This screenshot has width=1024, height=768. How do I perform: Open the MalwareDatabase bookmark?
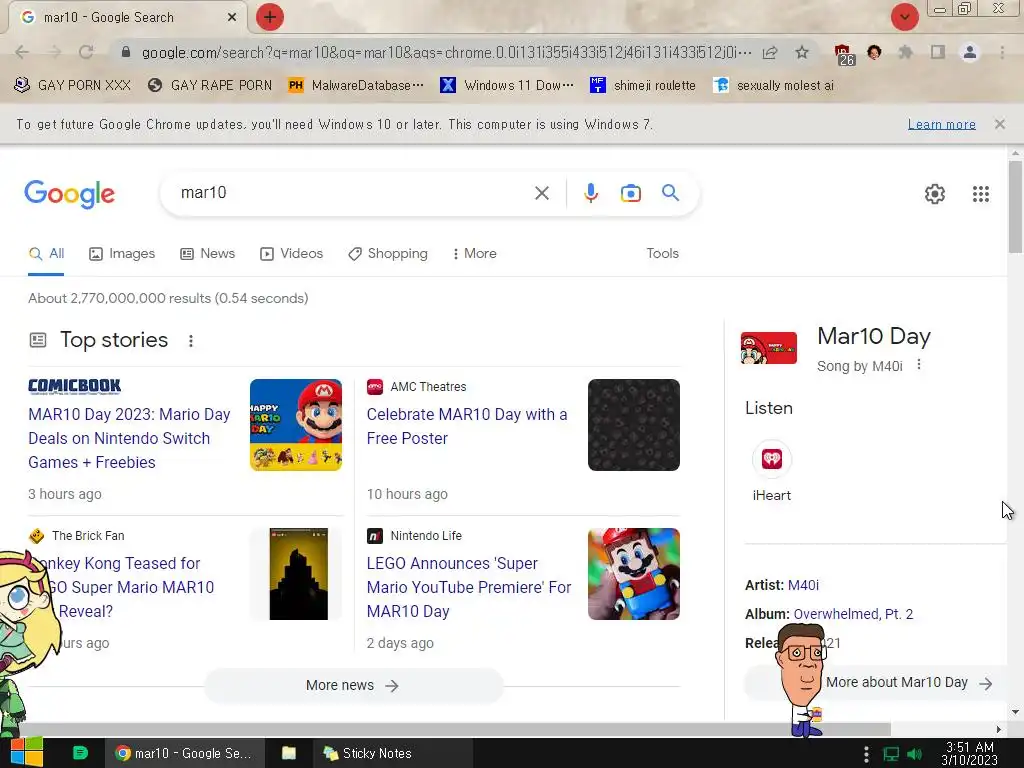click(x=355, y=86)
